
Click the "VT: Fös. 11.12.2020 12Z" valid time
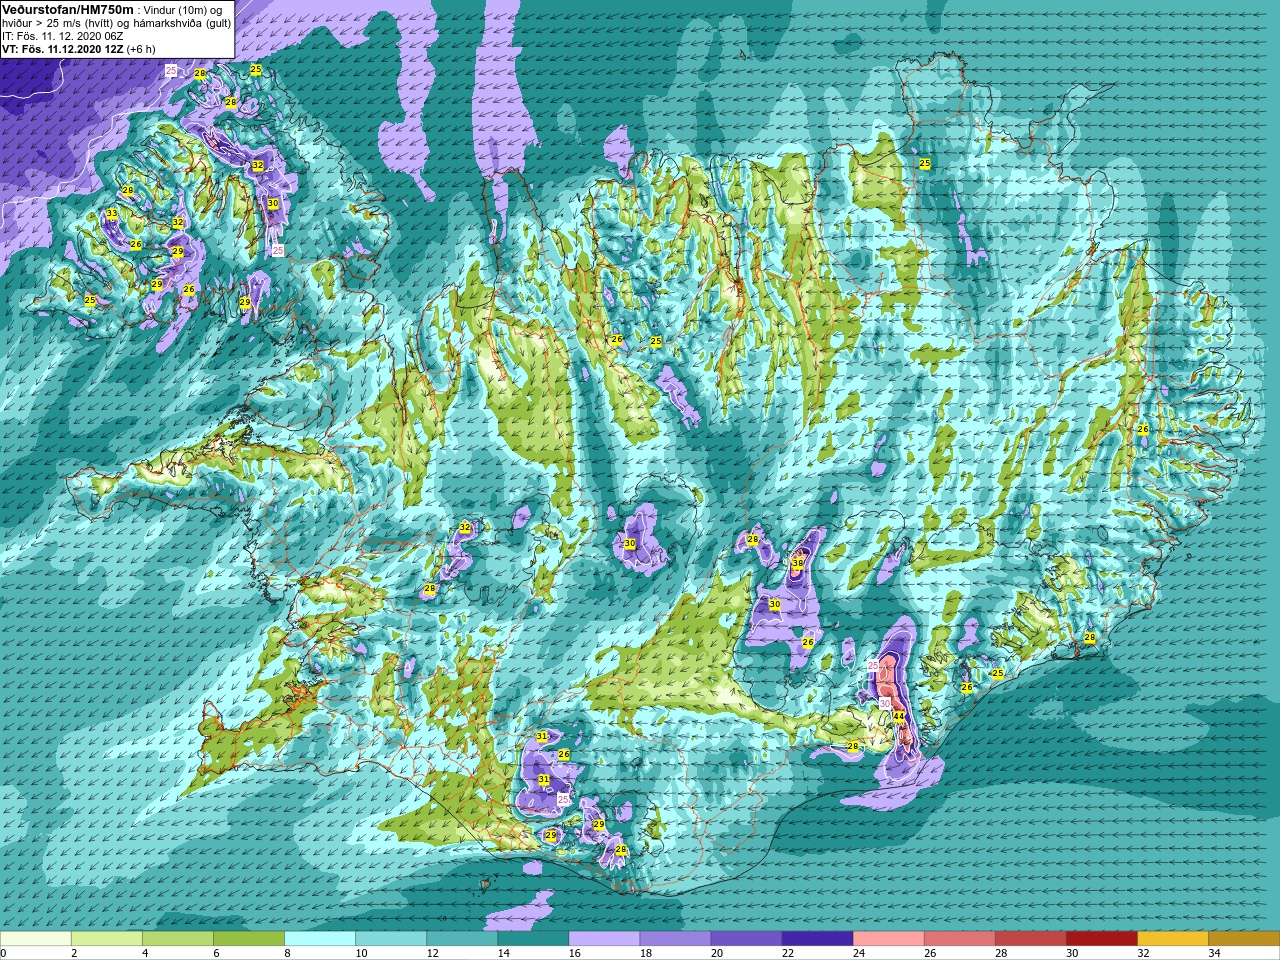62,48
